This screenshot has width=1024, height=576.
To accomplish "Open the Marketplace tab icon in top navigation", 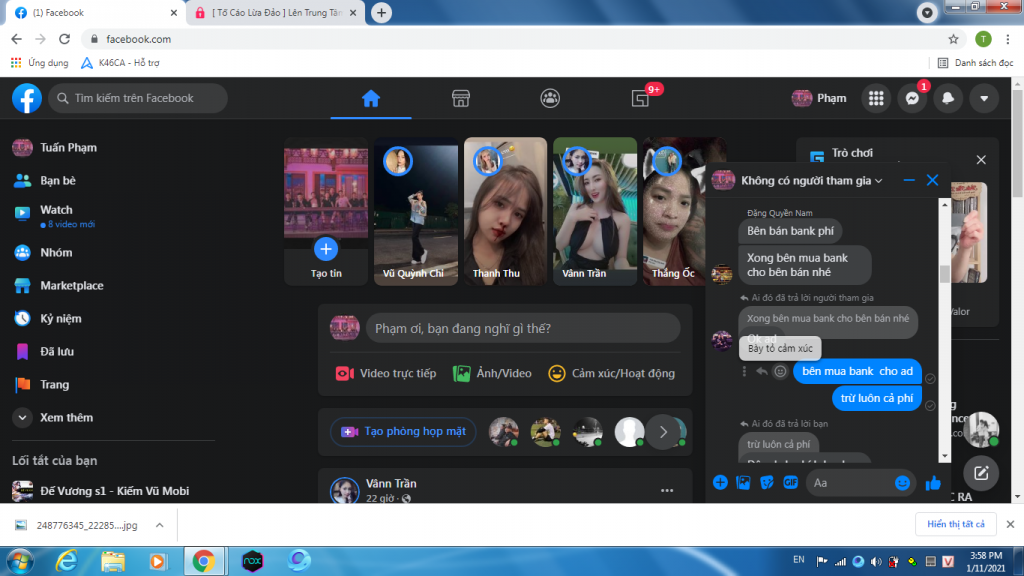I will [x=460, y=98].
